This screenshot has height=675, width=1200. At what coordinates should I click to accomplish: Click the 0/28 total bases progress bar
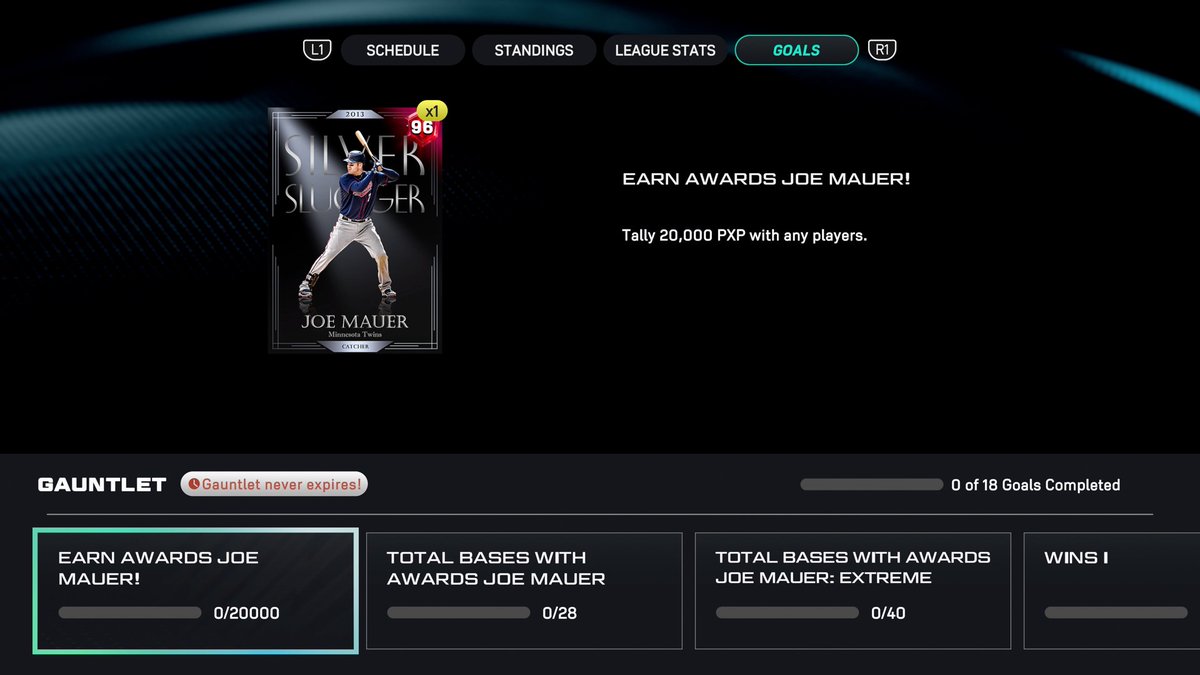coord(459,613)
